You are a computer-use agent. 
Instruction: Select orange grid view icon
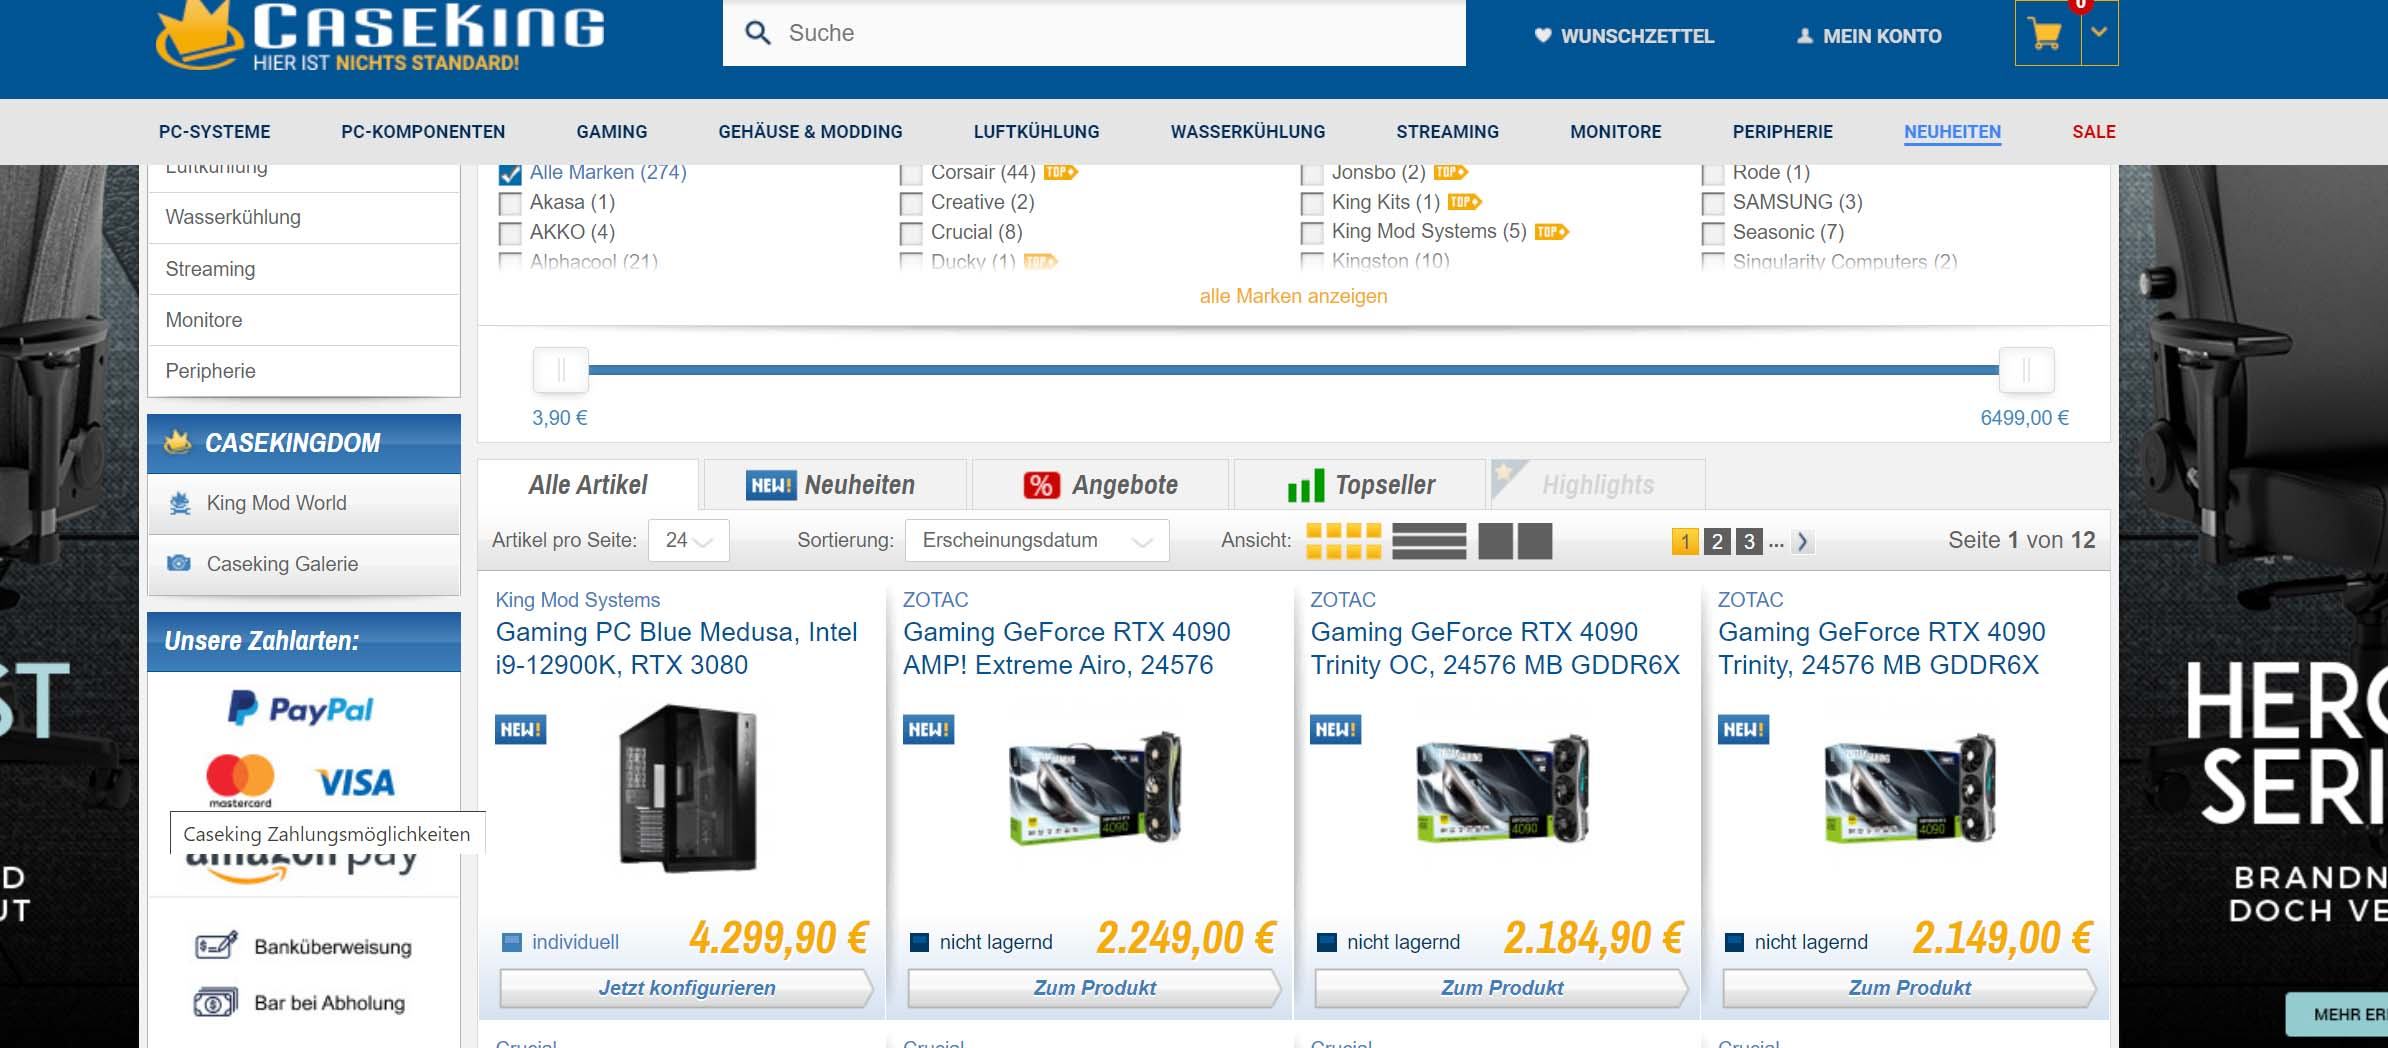coord(1344,541)
